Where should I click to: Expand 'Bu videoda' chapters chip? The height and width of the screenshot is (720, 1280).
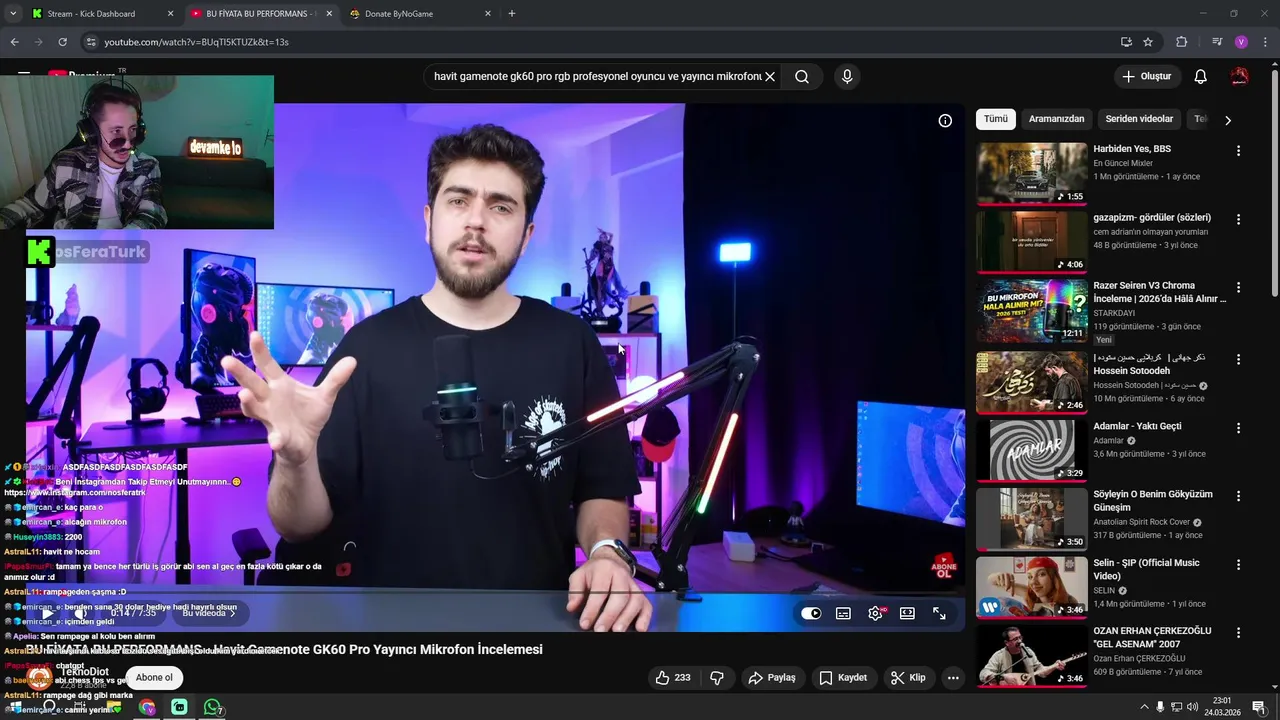tap(209, 613)
